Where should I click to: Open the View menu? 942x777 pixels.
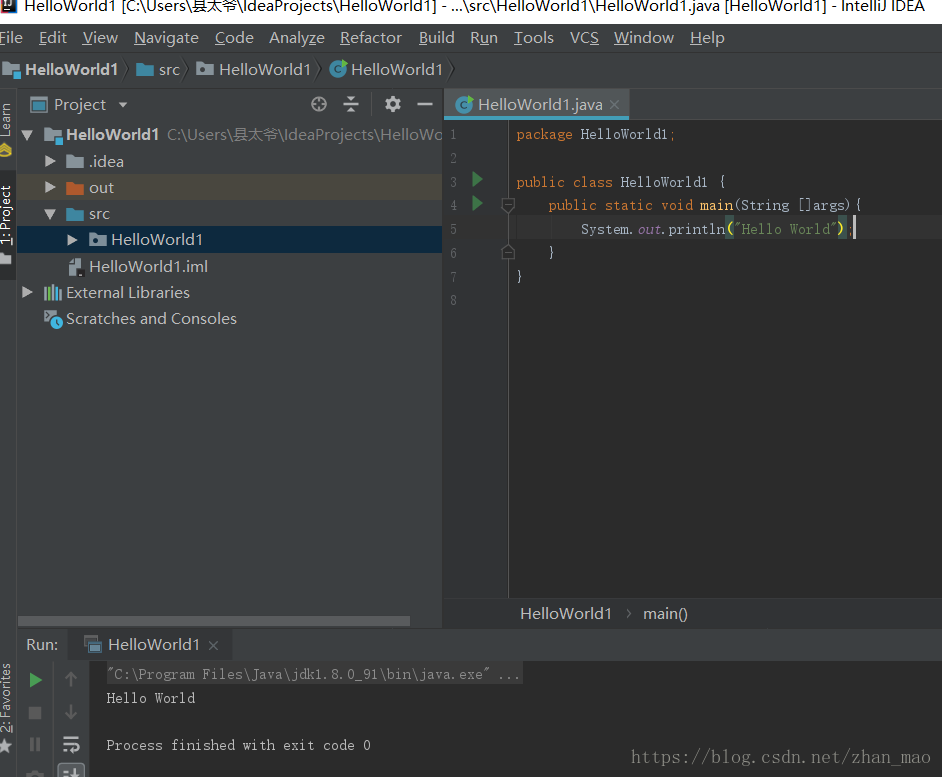(100, 38)
